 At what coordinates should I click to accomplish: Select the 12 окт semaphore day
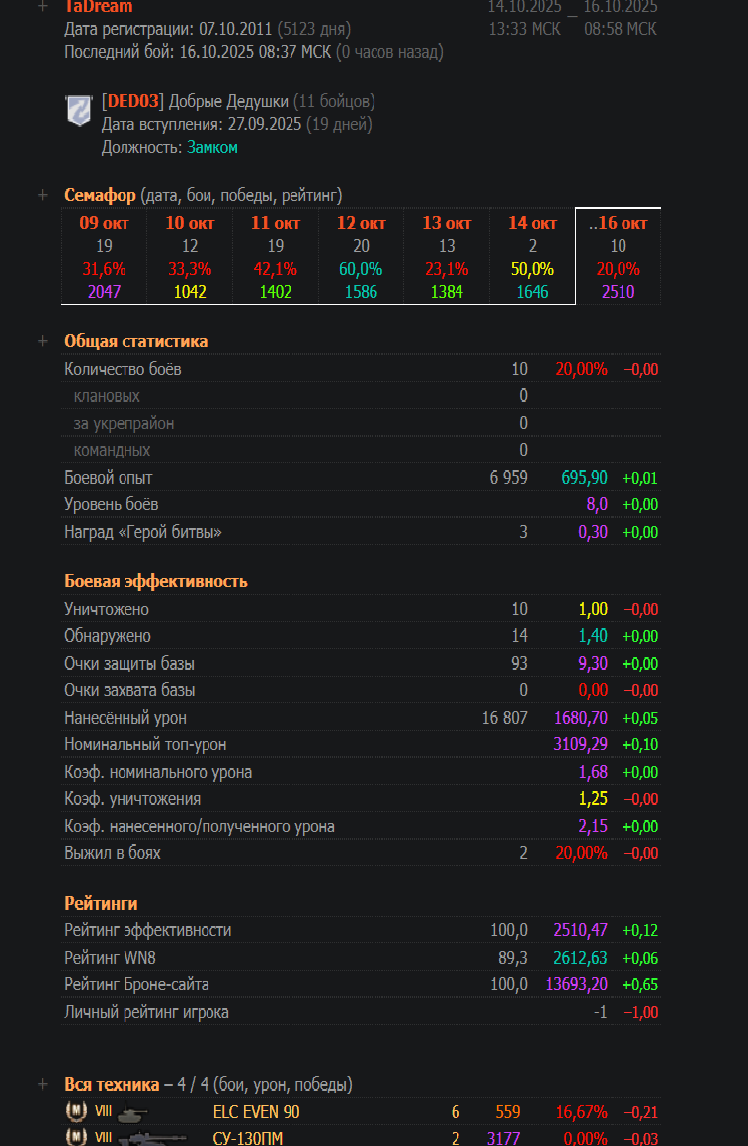(x=361, y=223)
